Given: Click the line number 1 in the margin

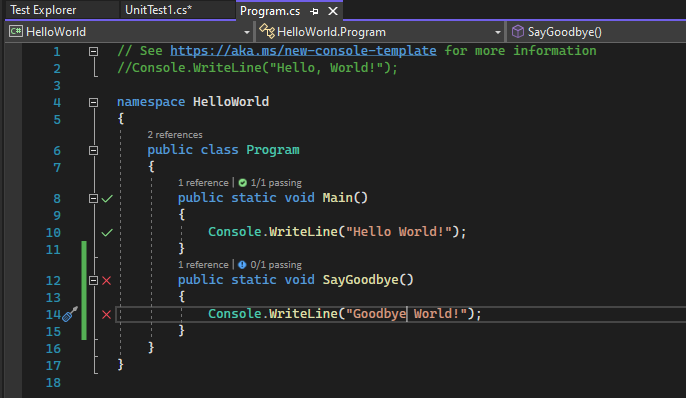Looking at the screenshot, I should point(57,52).
